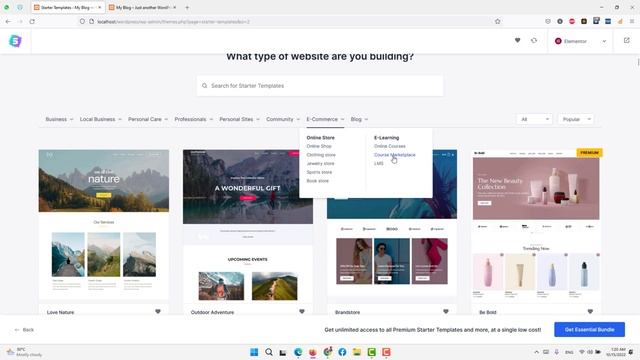
Task: Expand the Blog category menu
Action: pyautogui.click(x=359, y=119)
